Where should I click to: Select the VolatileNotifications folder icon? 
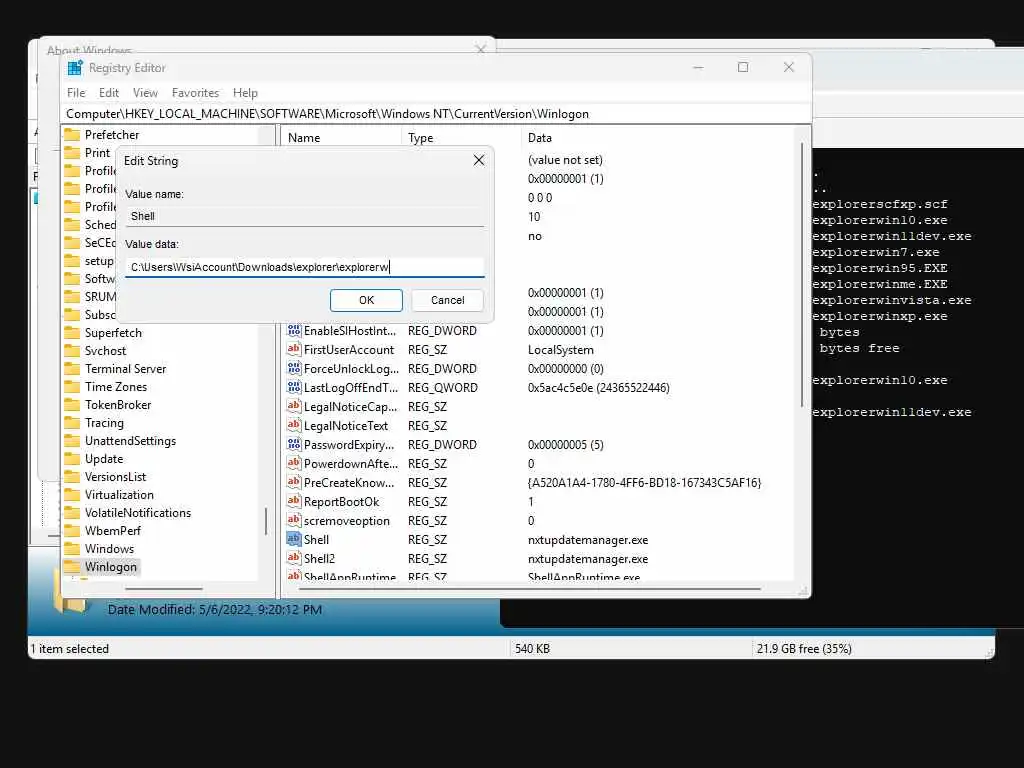coord(72,513)
